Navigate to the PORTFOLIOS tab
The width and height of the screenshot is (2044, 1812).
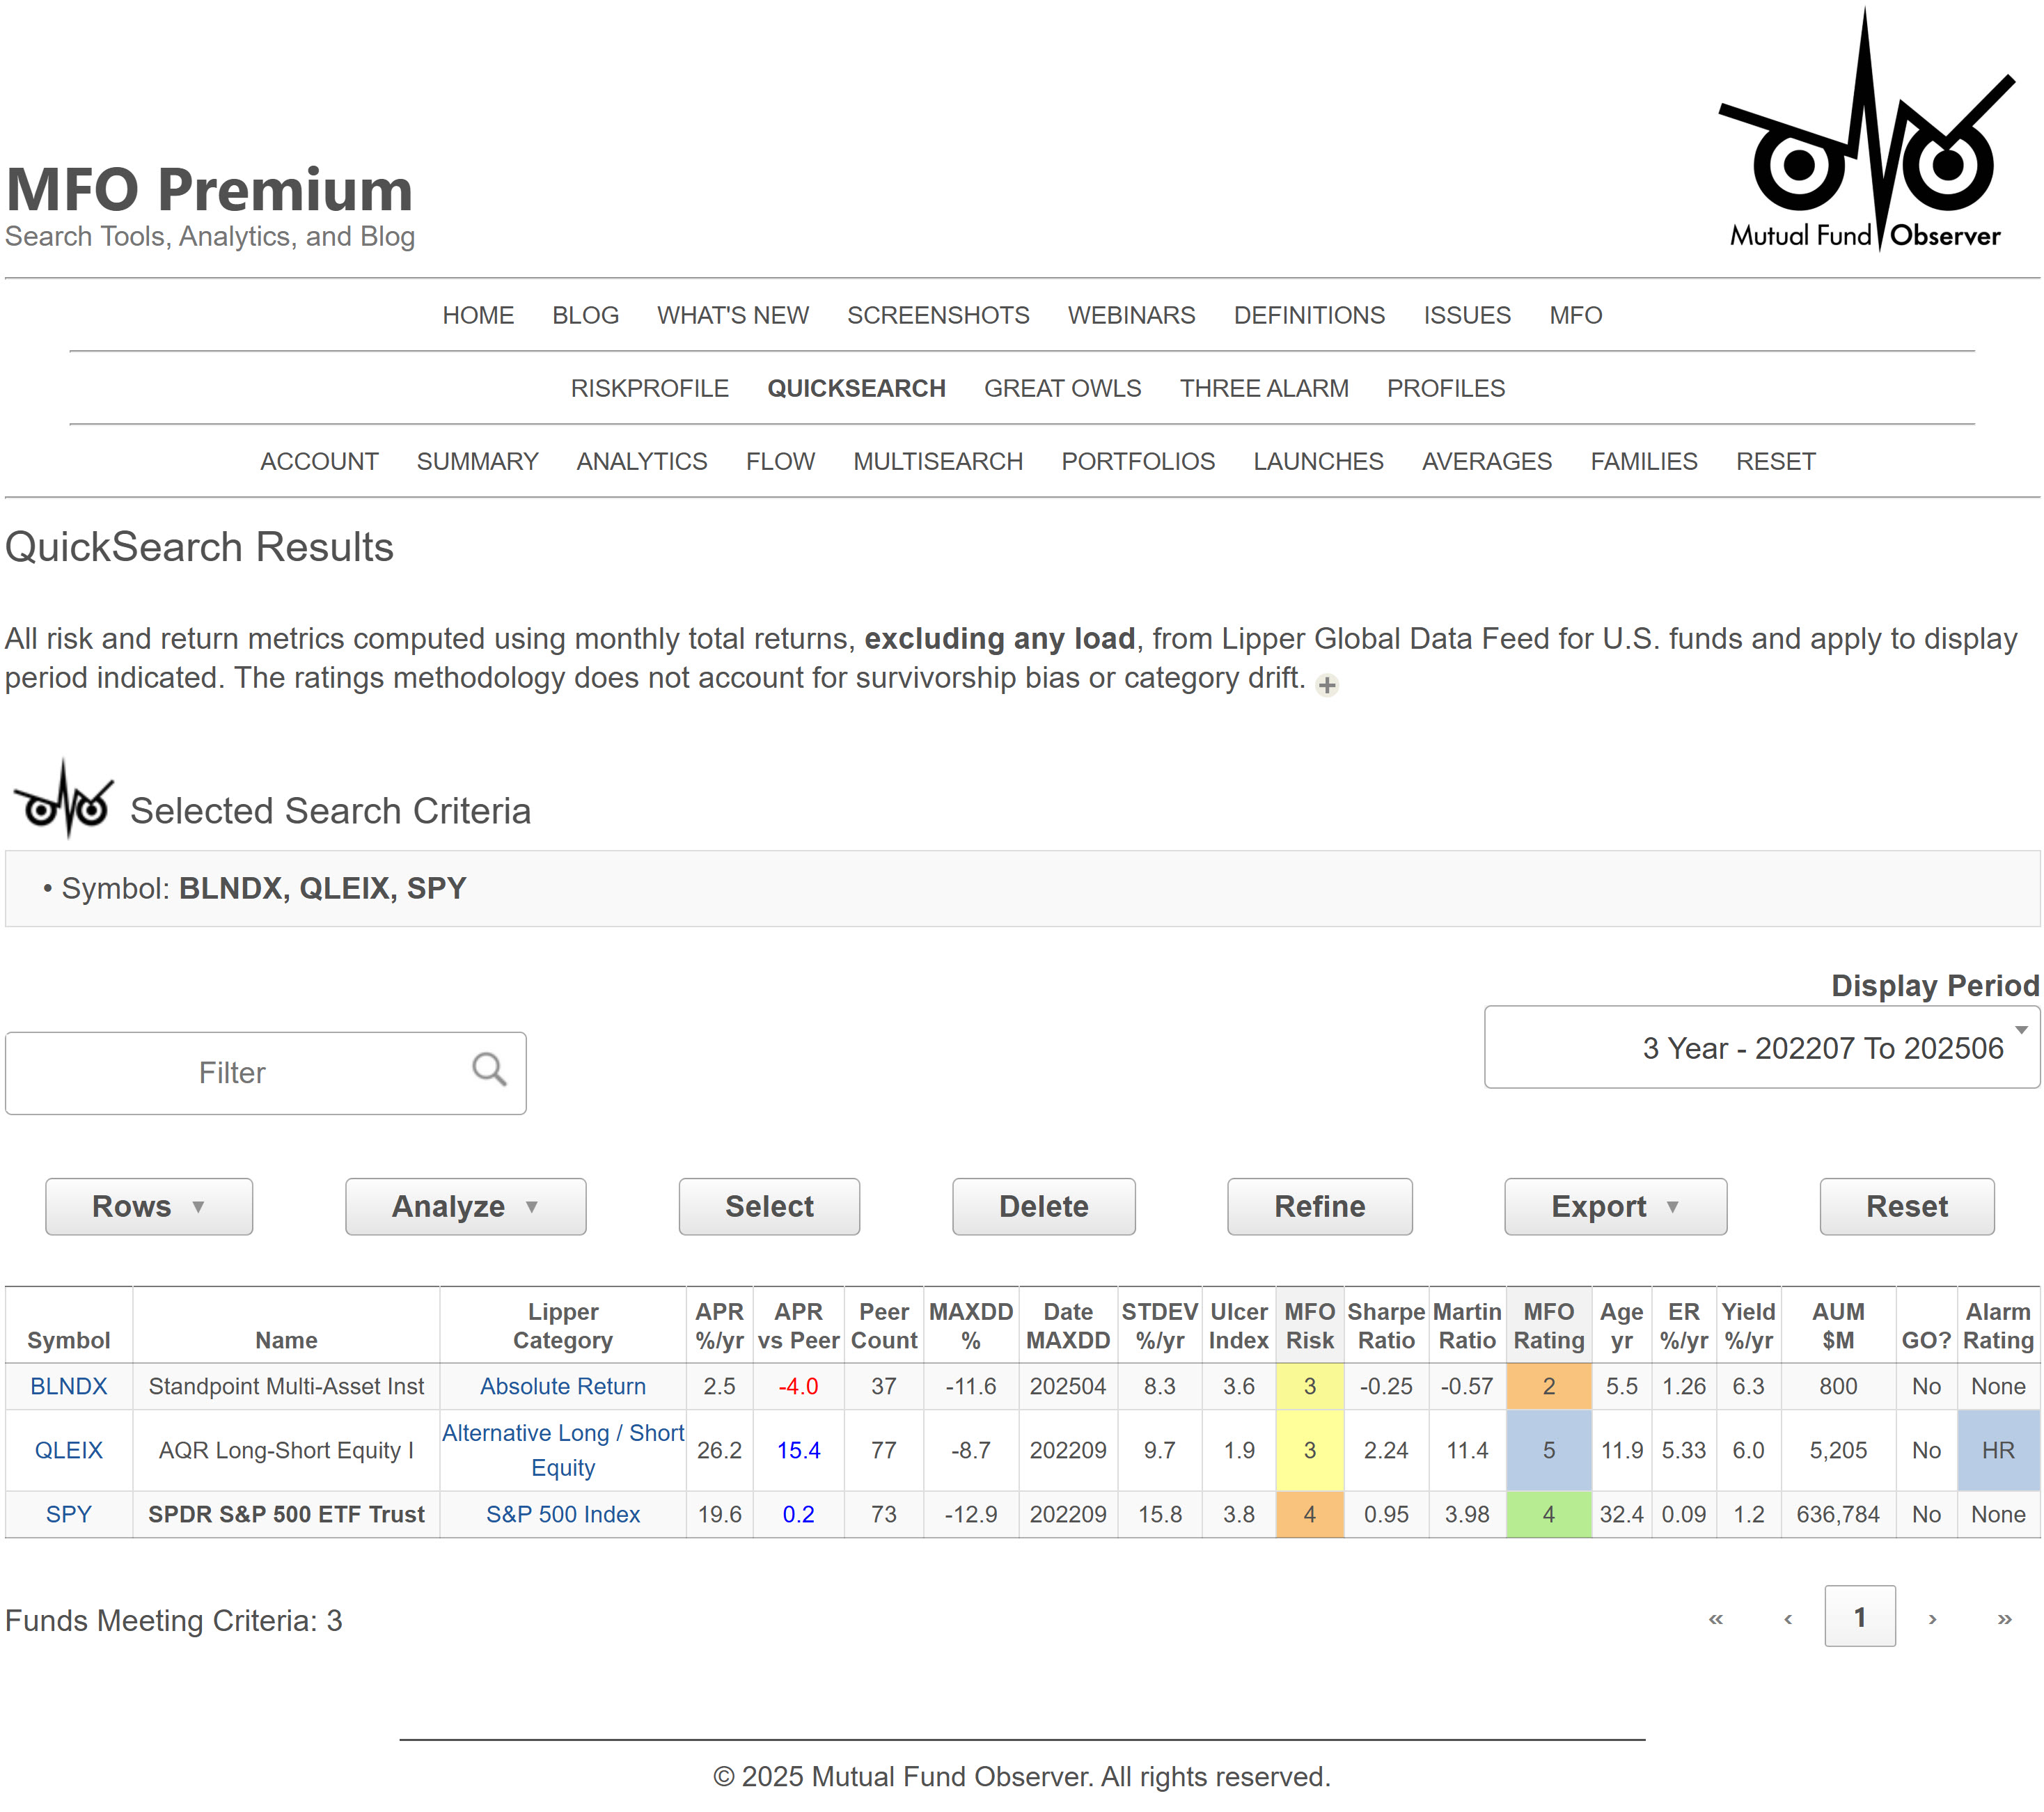(1138, 461)
